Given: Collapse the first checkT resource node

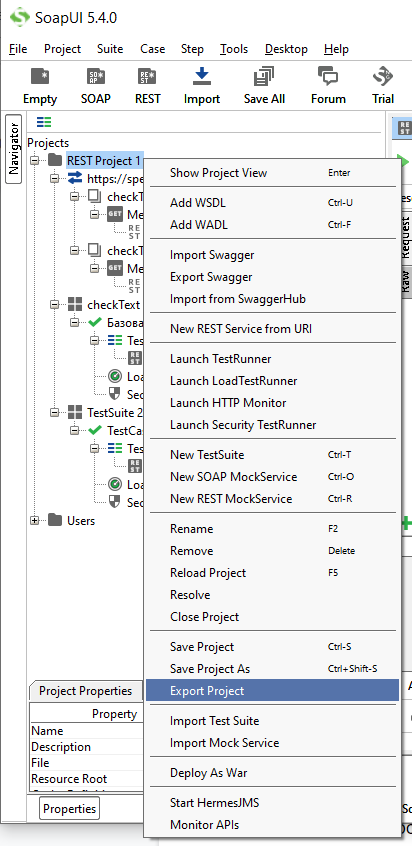Looking at the screenshot, I should pos(75,196).
